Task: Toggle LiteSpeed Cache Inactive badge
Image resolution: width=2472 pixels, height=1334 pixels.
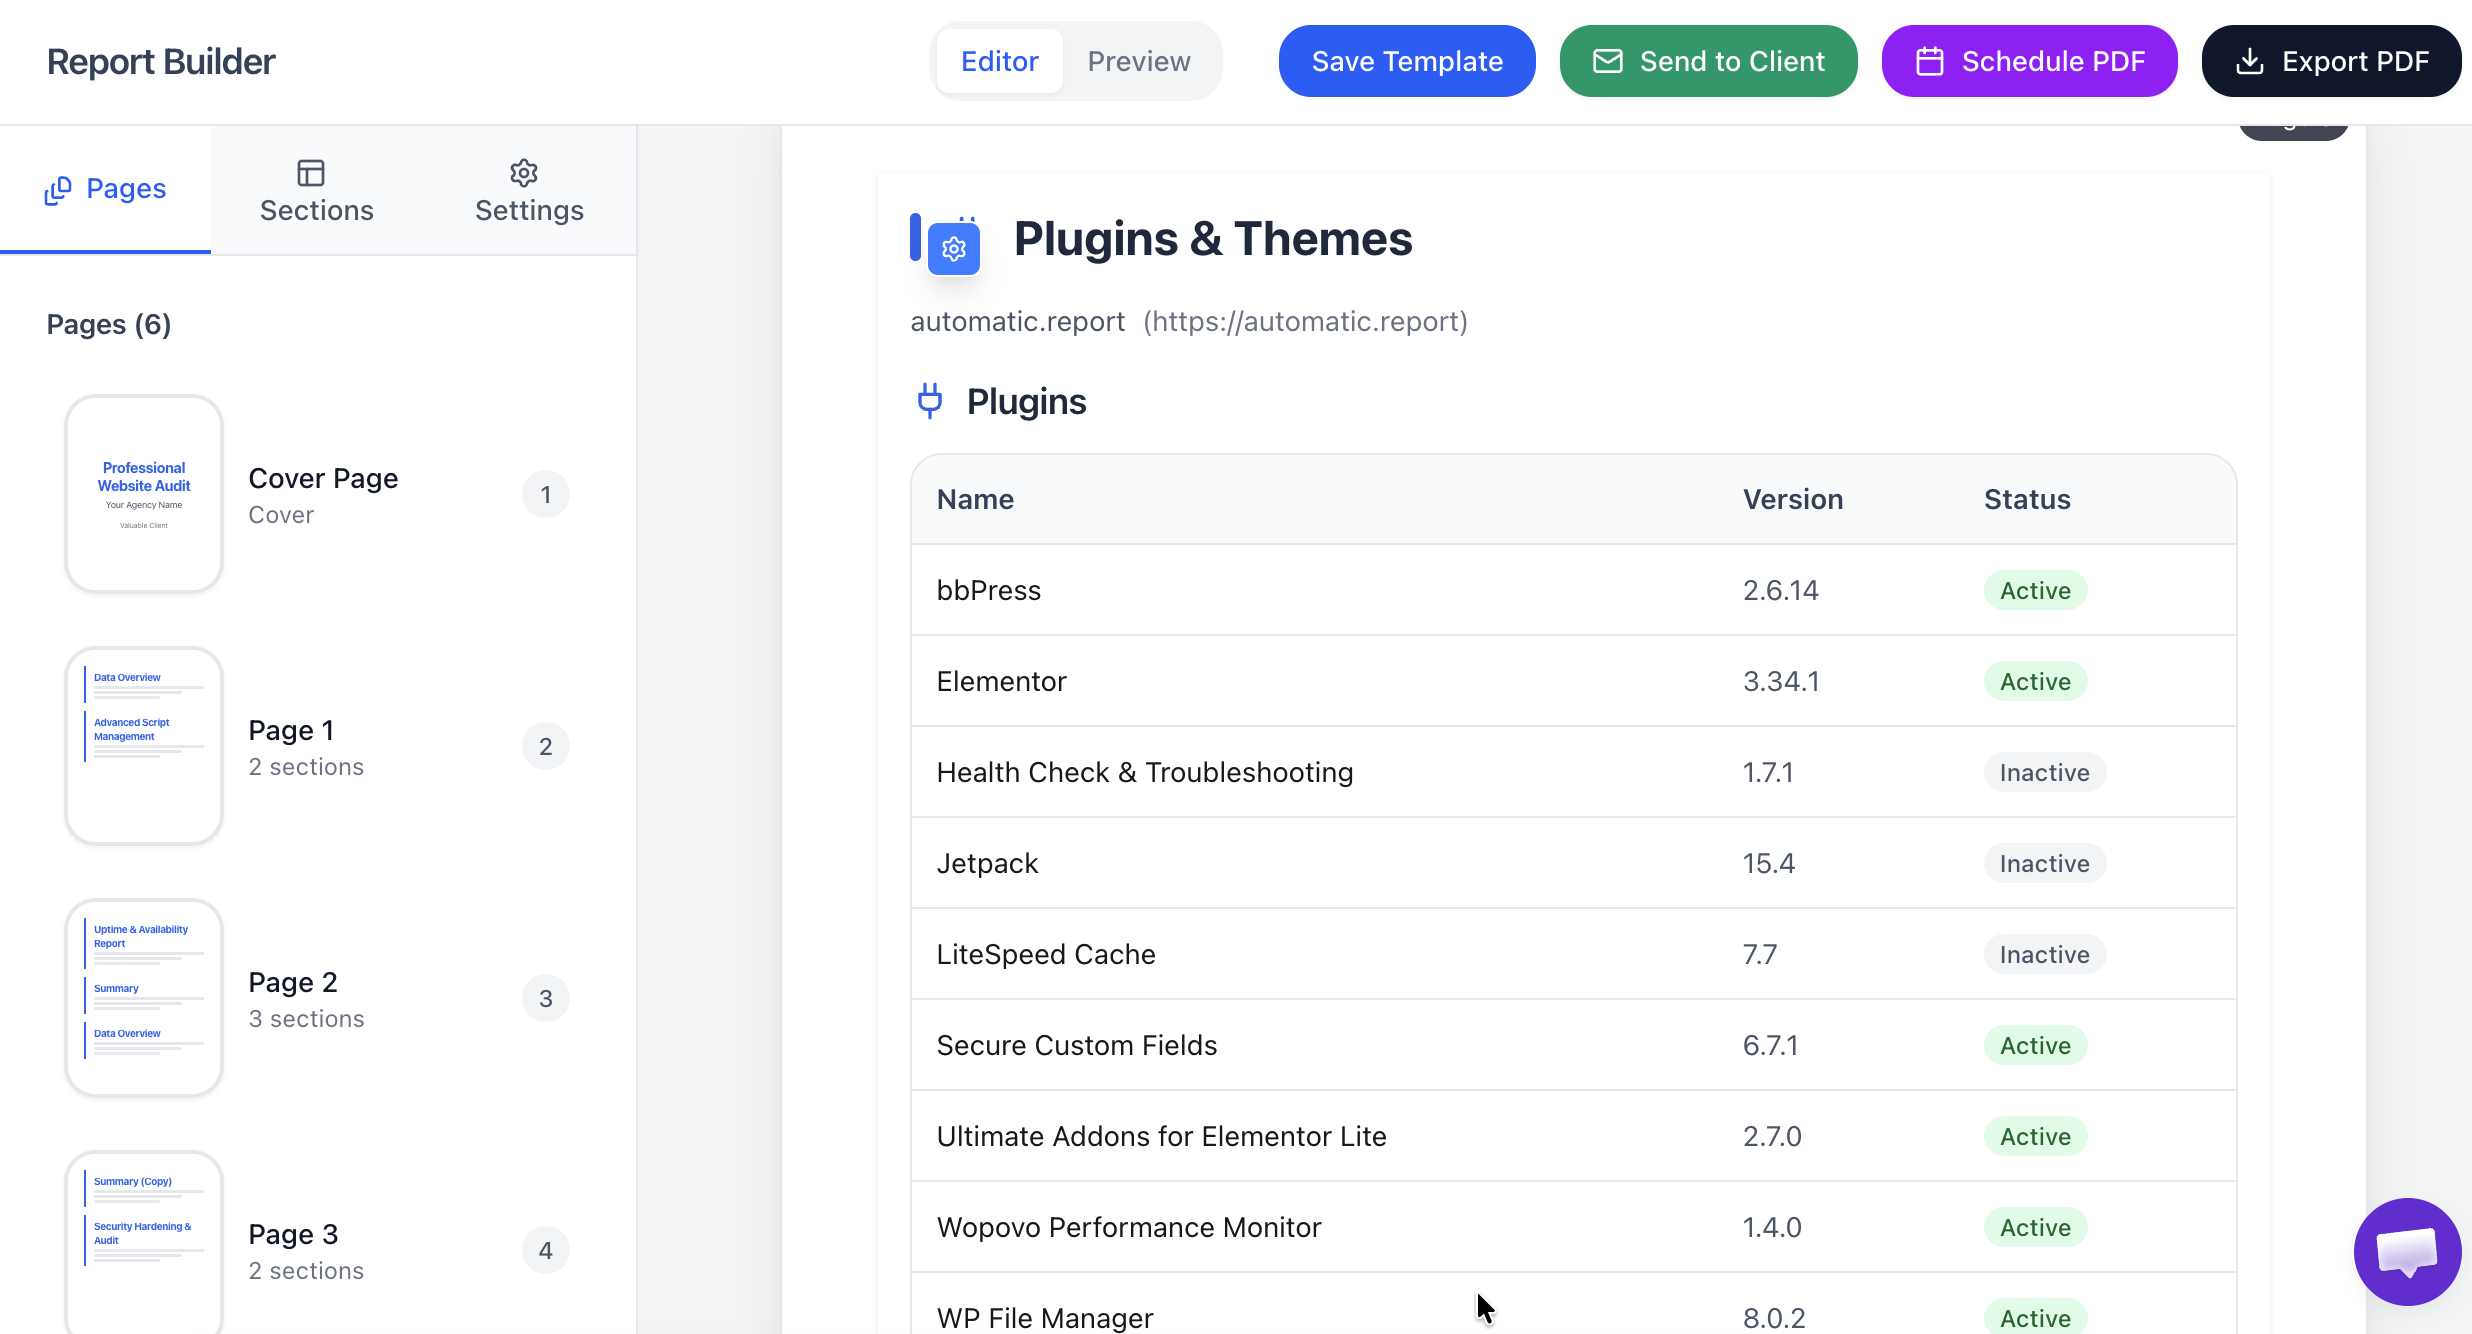Action: pos(2044,954)
